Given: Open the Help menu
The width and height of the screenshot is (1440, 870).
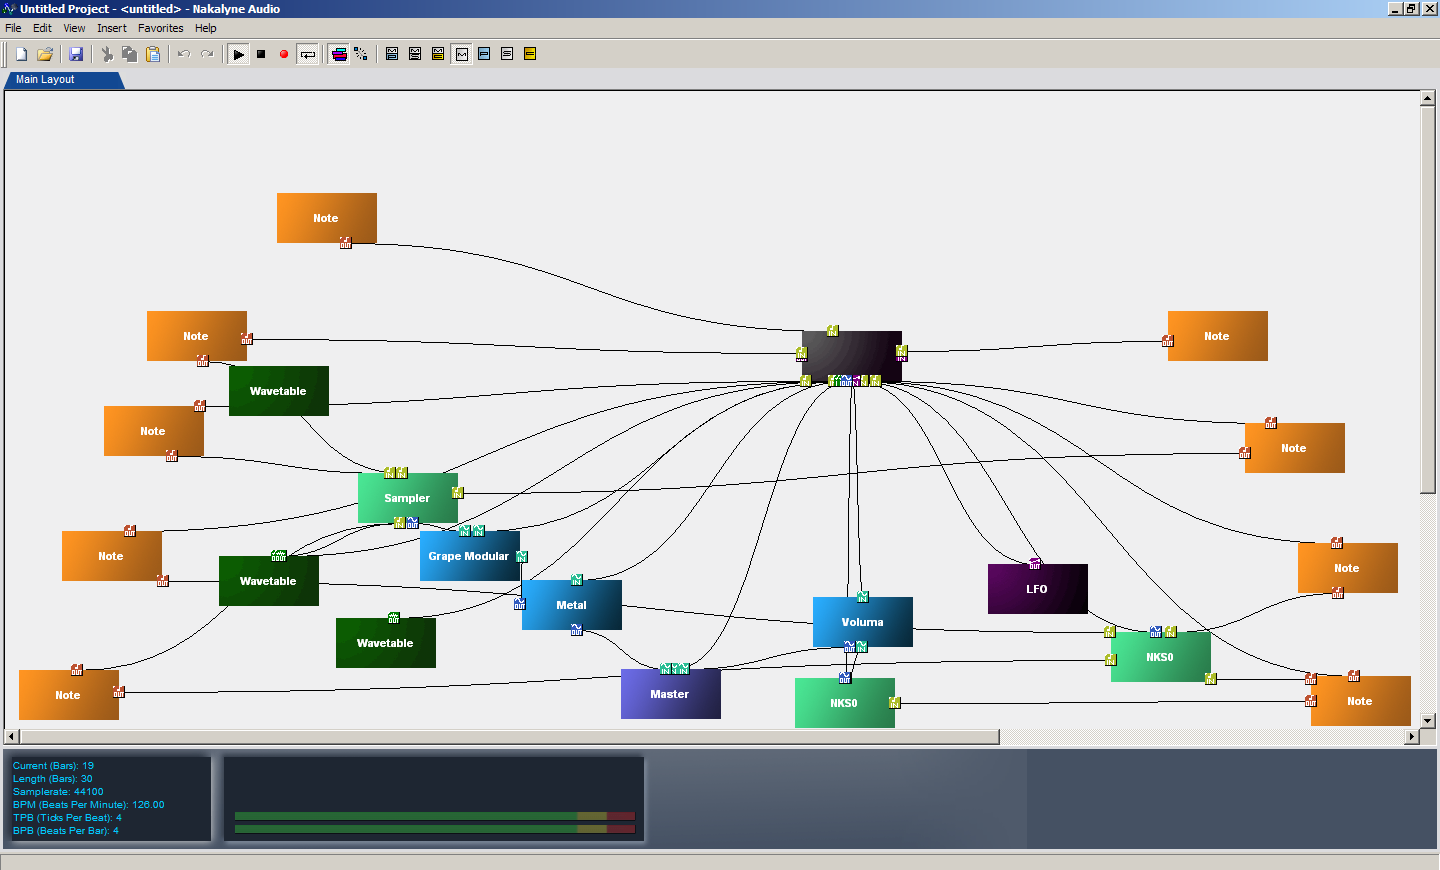Looking at the screenshot, I should (205, 28).
